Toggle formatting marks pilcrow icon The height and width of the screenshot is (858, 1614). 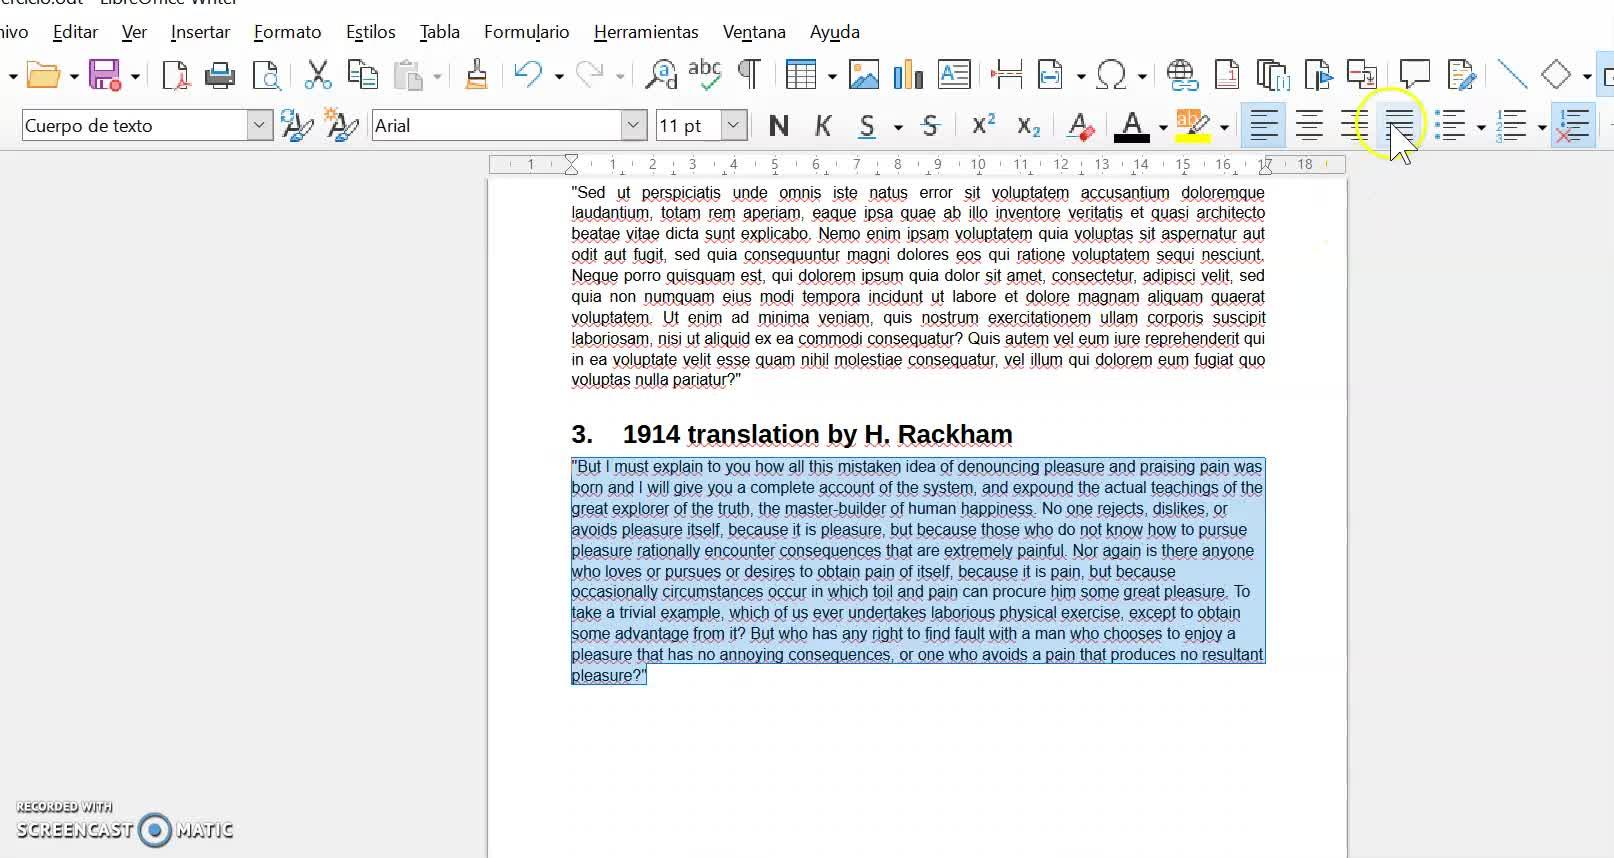(x=748, y=75)
